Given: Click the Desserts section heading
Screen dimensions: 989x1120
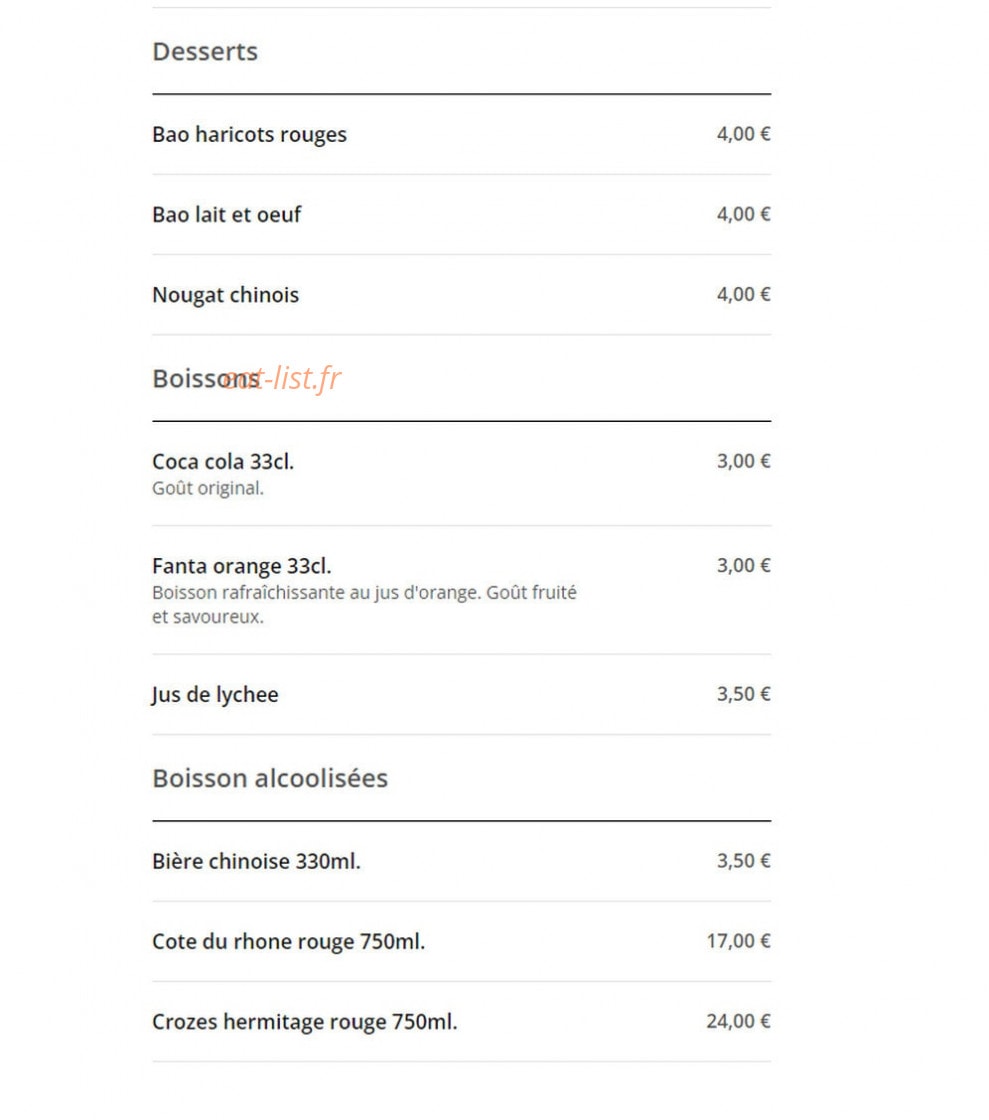Looking at the screenshot, I should (205, 51).
